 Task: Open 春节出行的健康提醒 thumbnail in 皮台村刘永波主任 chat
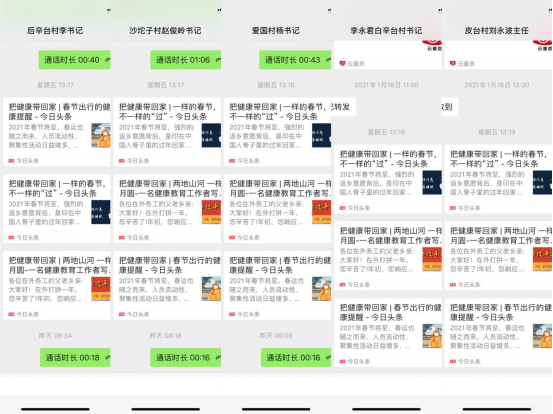click(x=542, y=336)
